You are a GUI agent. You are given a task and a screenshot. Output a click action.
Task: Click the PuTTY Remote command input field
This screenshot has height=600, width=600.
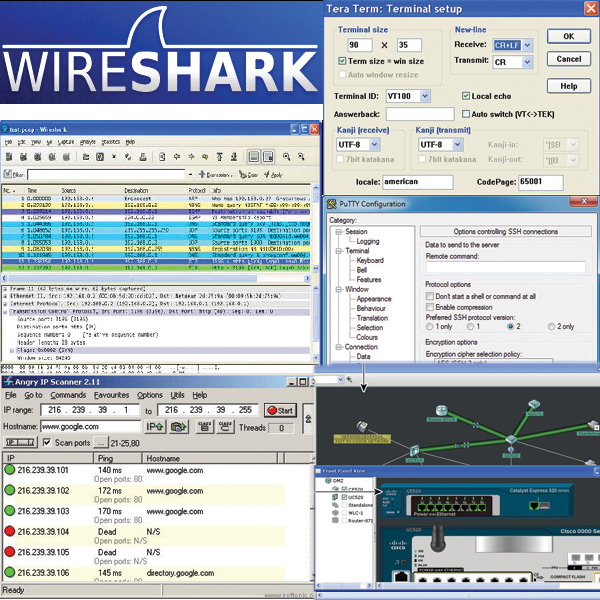click(505, 267)
